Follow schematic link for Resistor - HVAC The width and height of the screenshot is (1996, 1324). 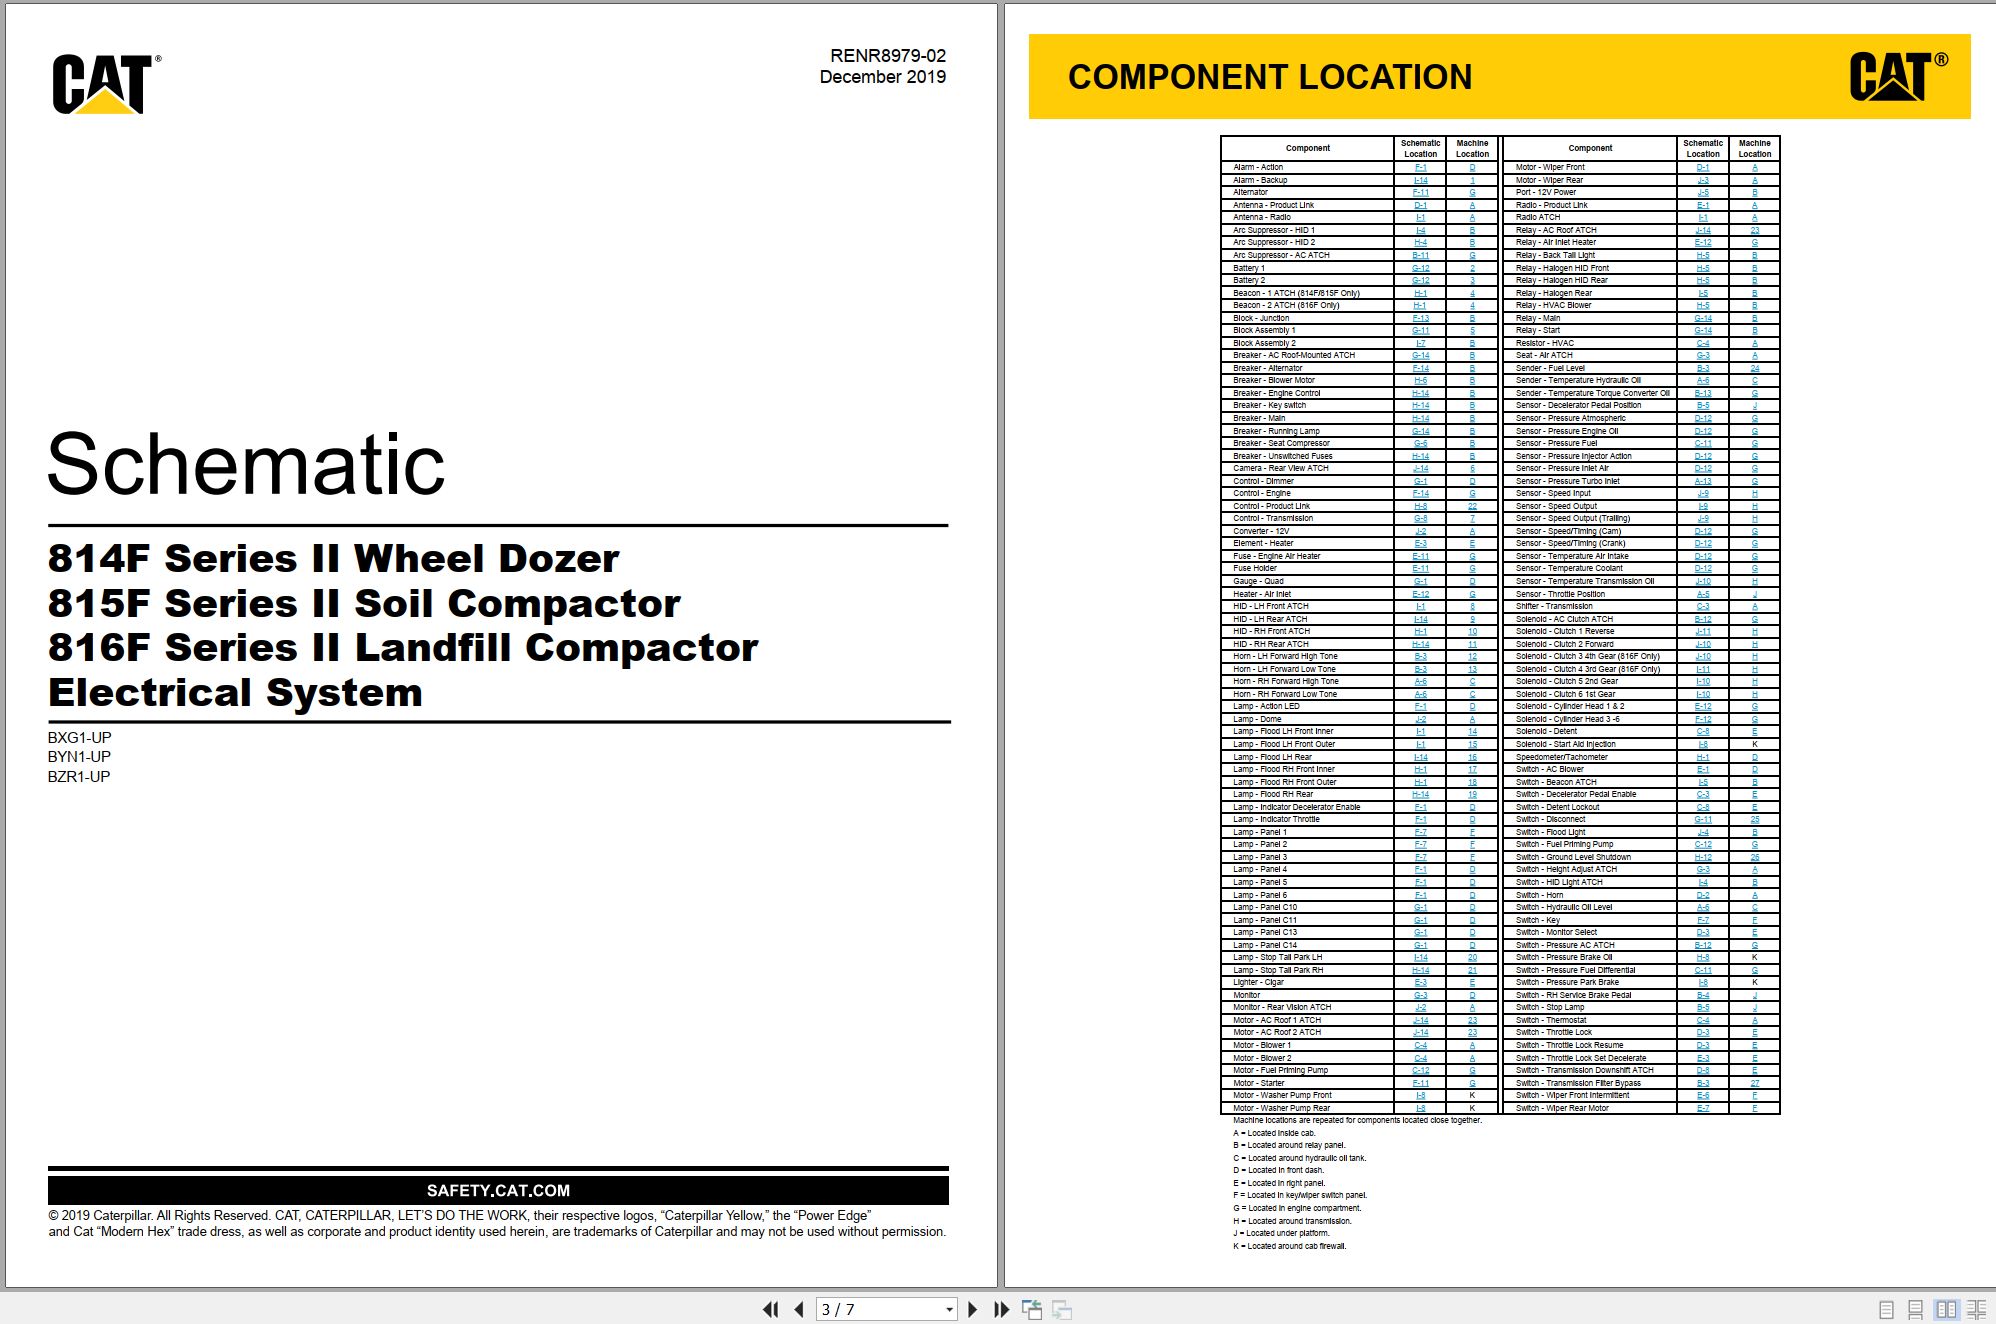click(x=1702, y=343)
